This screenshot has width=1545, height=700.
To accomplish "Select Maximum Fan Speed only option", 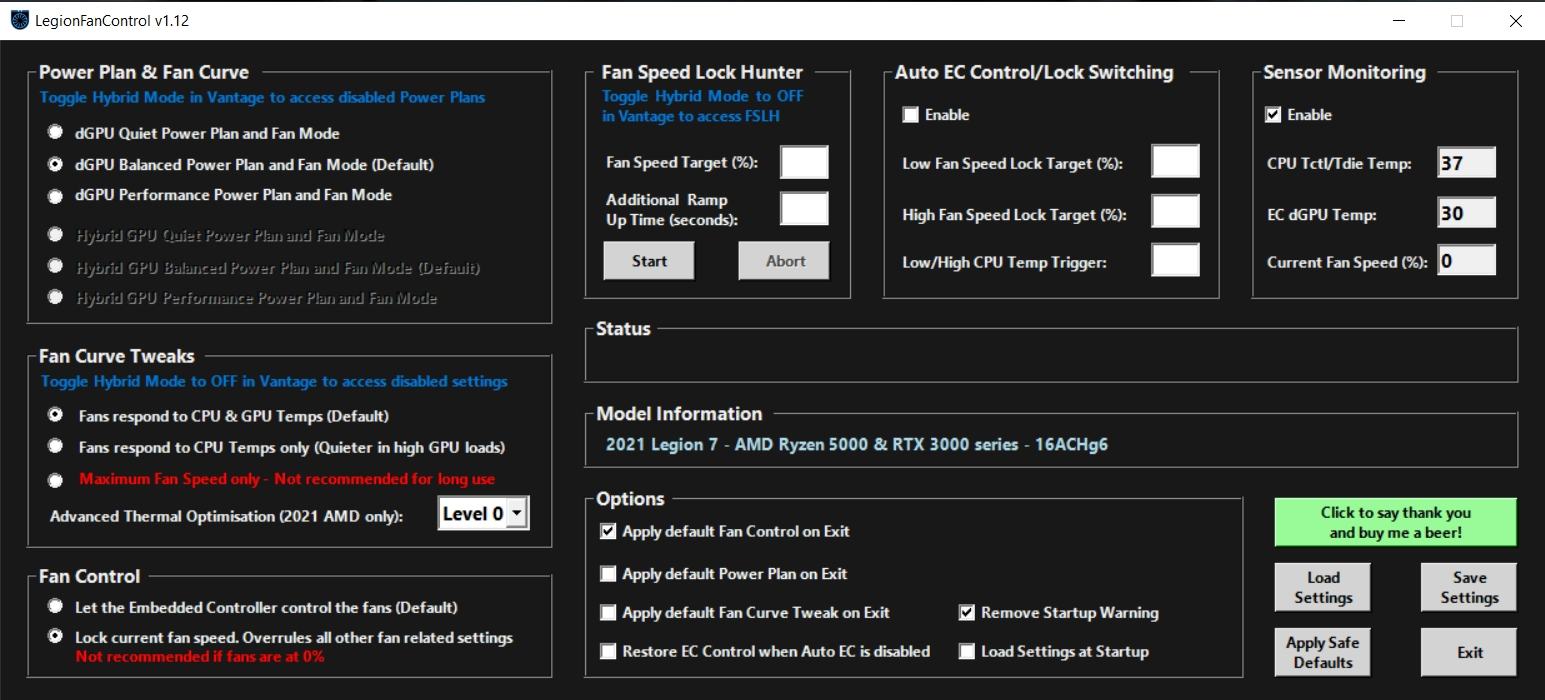I will coord(56,479).
